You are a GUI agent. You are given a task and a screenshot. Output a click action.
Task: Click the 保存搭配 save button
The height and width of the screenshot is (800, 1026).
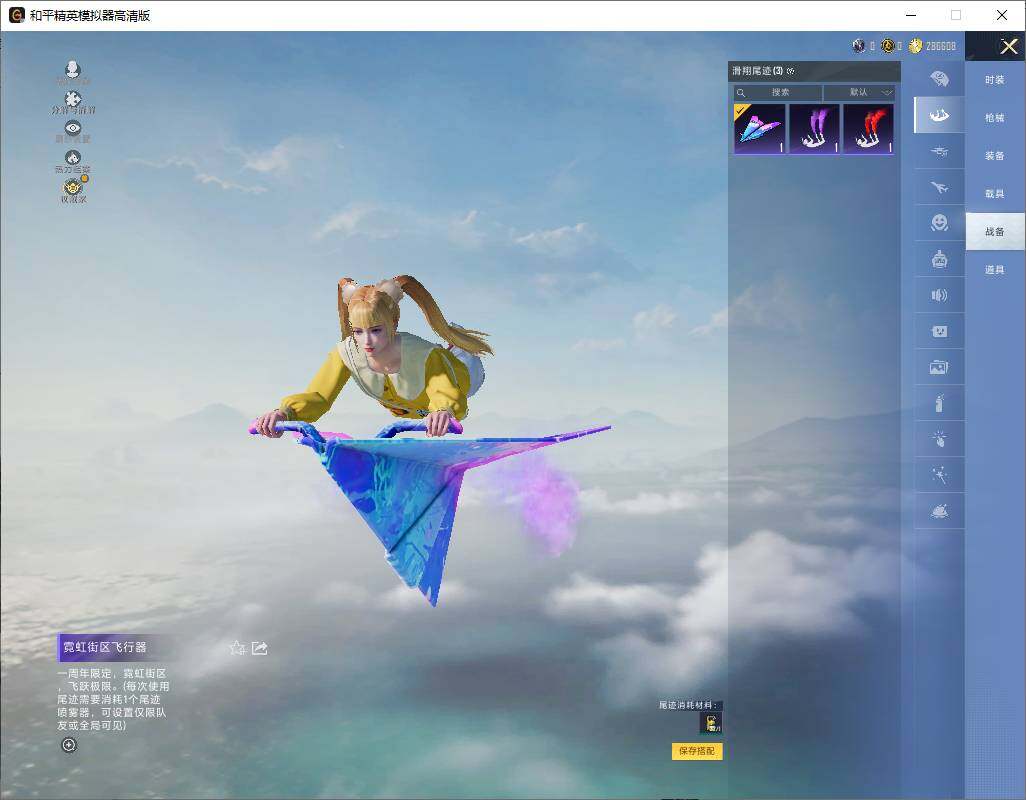pos(697,751)
